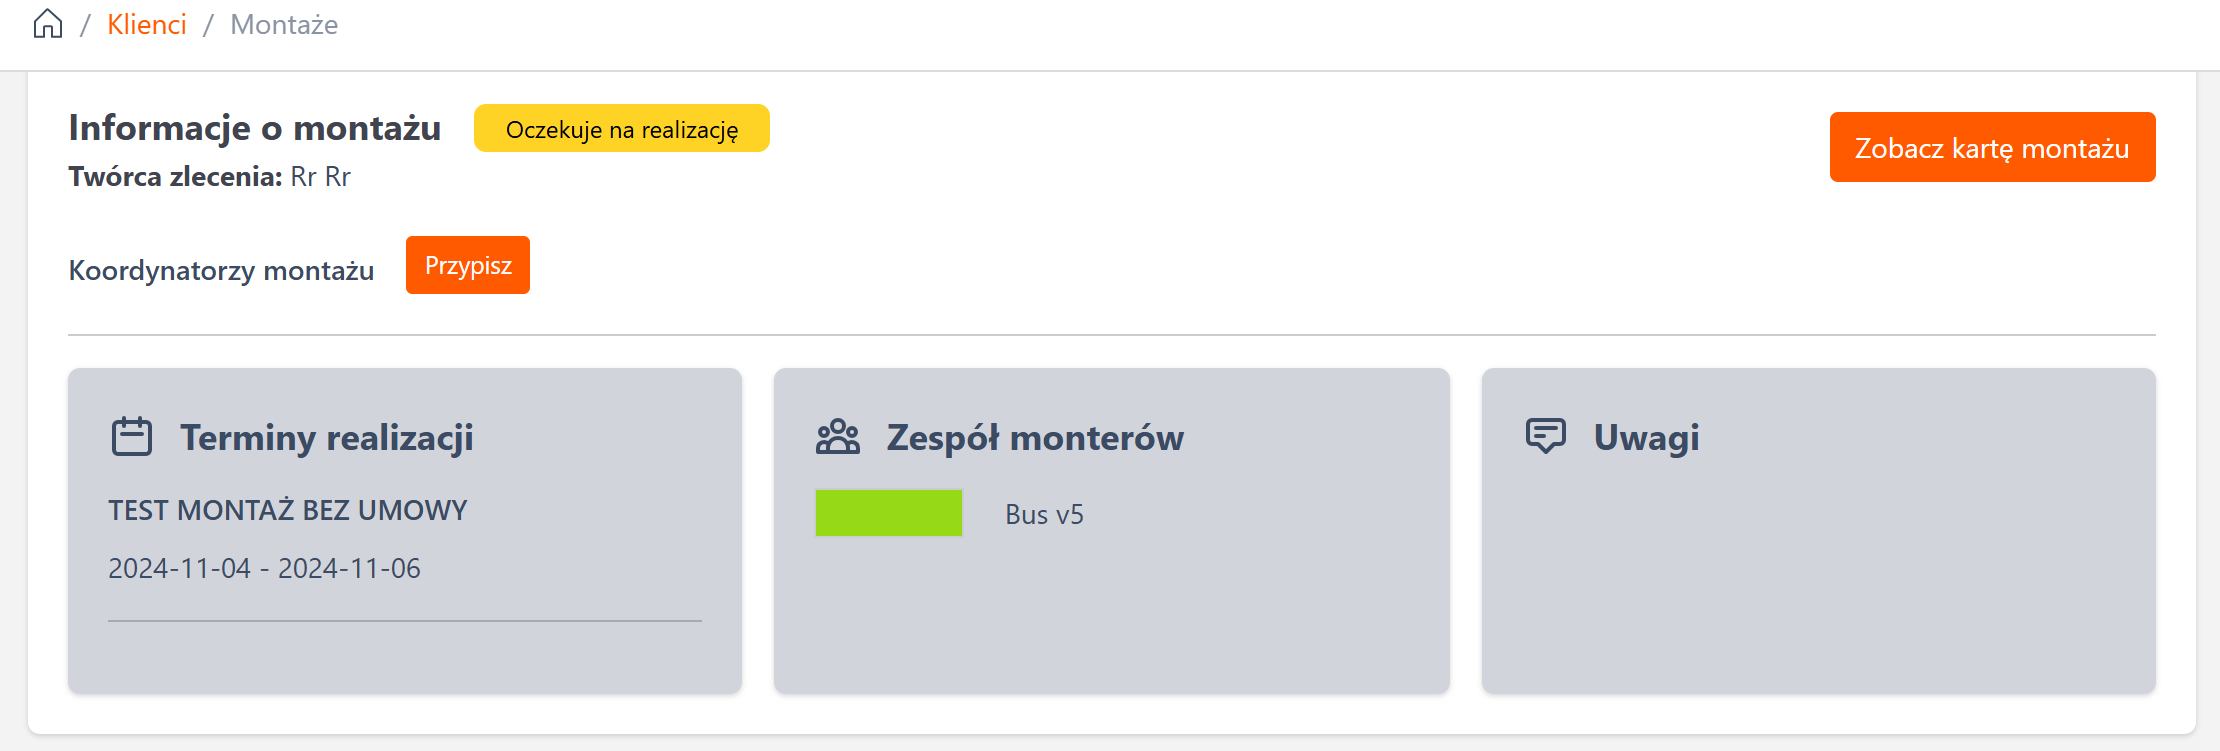The height and width of the screenshot is (751, 2220).
Task: Open the Klienci breadcrumb link
Action: pyautogui.click(x=147, y=24)
